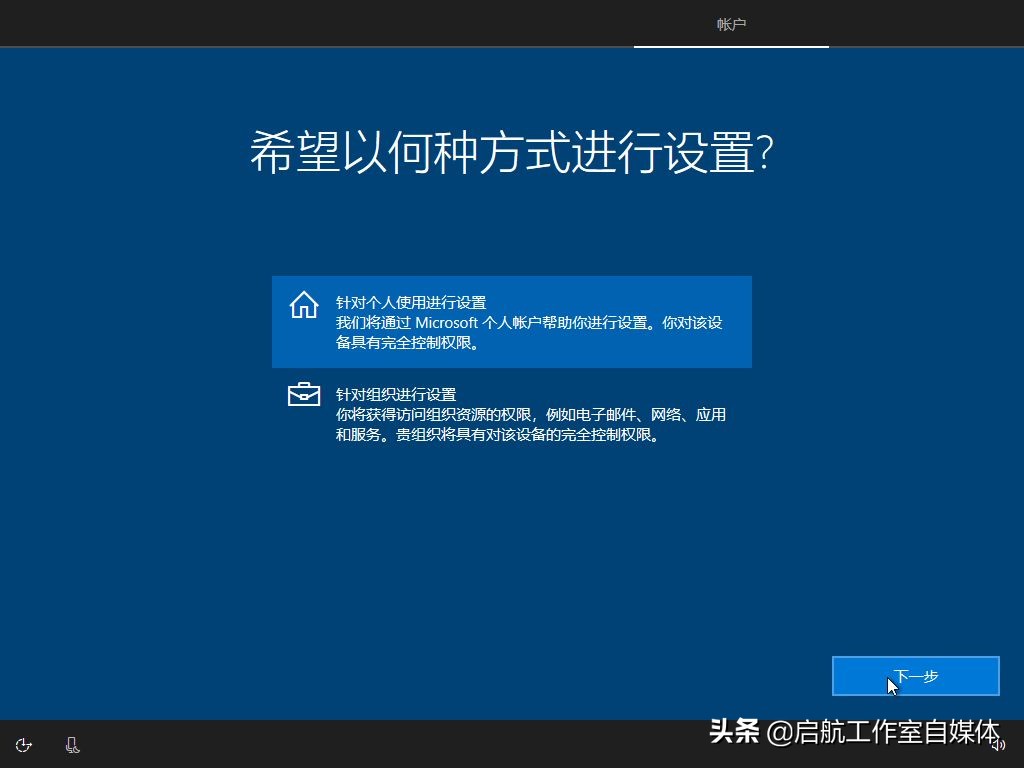Click the white underline beneath the 帐户 tab
The height and width of the screenshot is (768, 1024).
(x=731, y=47)
